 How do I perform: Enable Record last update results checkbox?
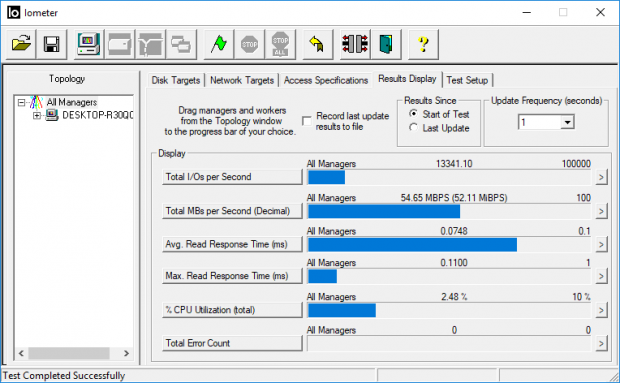[307, 121]
